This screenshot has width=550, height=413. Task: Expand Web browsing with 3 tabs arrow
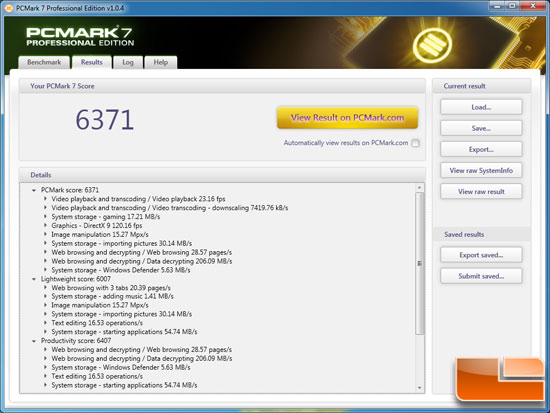45,287
